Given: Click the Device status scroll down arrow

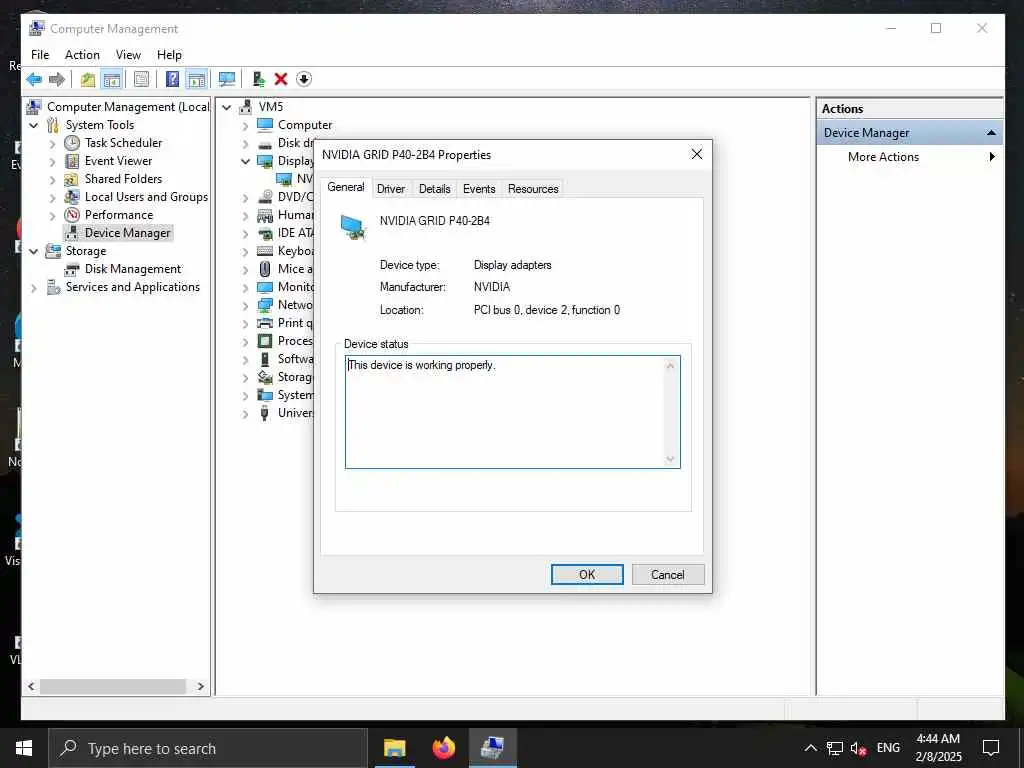Looking at the screenshot, I should 671,459.
